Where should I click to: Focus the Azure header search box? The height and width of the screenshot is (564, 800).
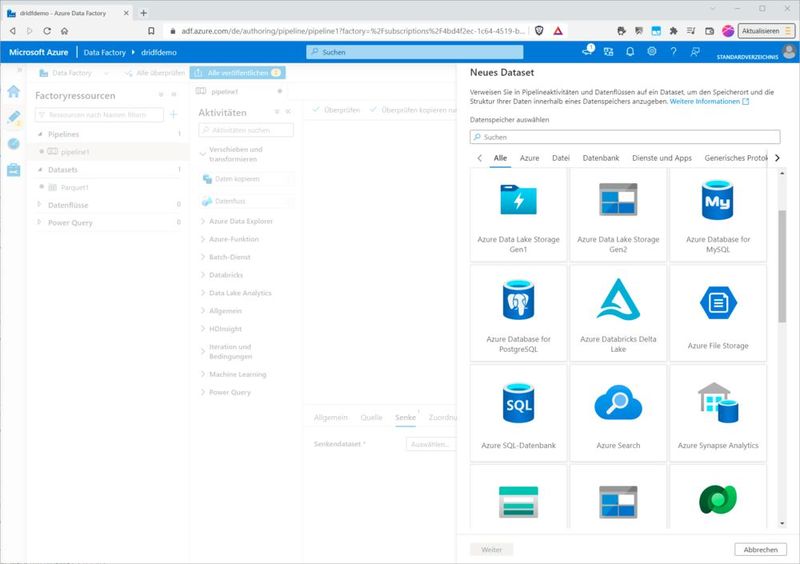tap(414, 52)
